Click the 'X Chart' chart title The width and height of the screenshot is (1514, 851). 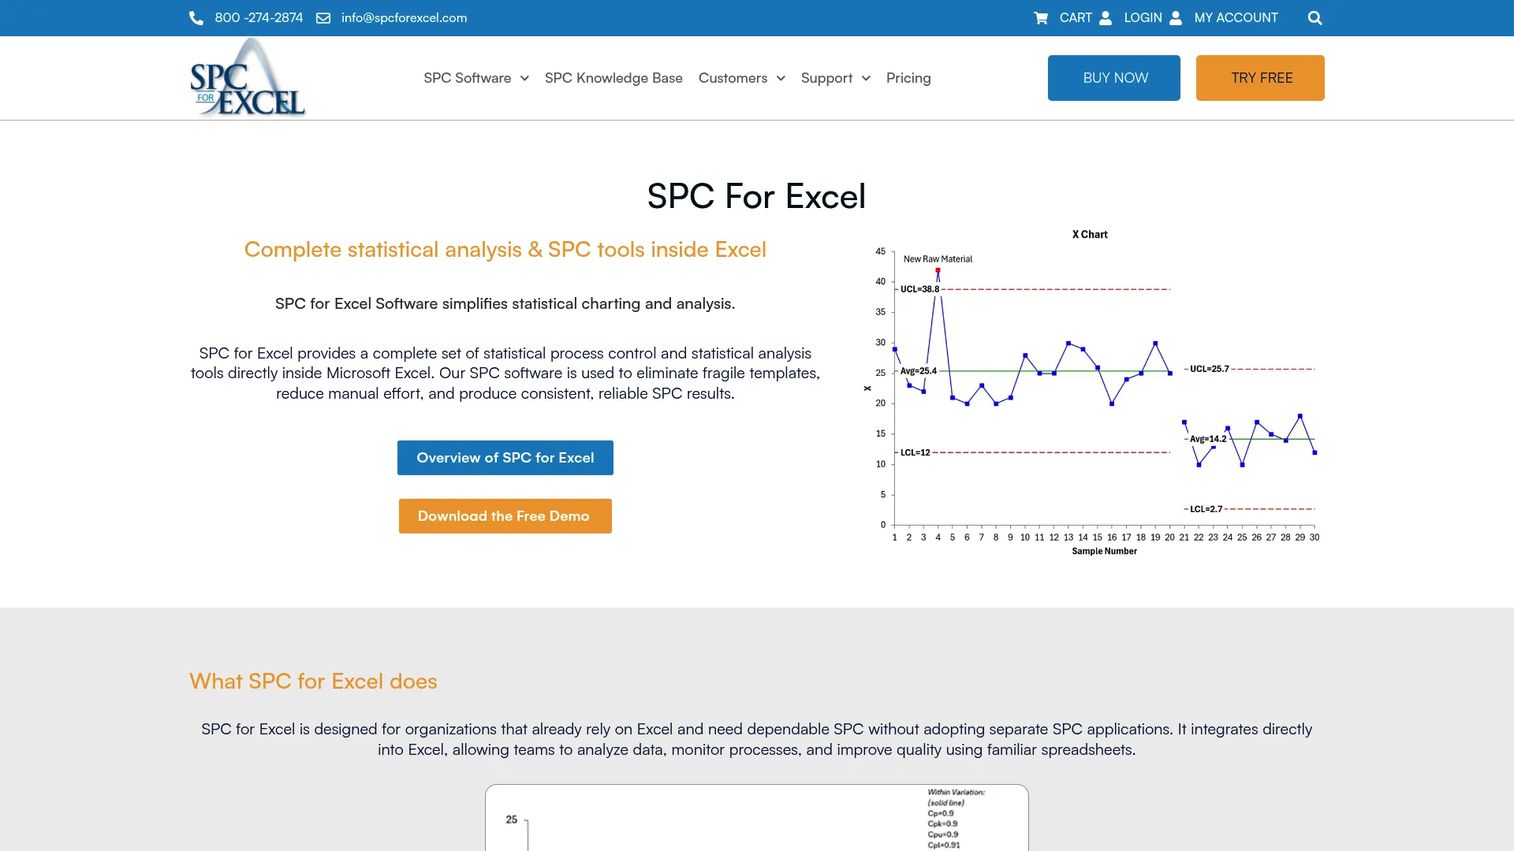(1090, 235)
